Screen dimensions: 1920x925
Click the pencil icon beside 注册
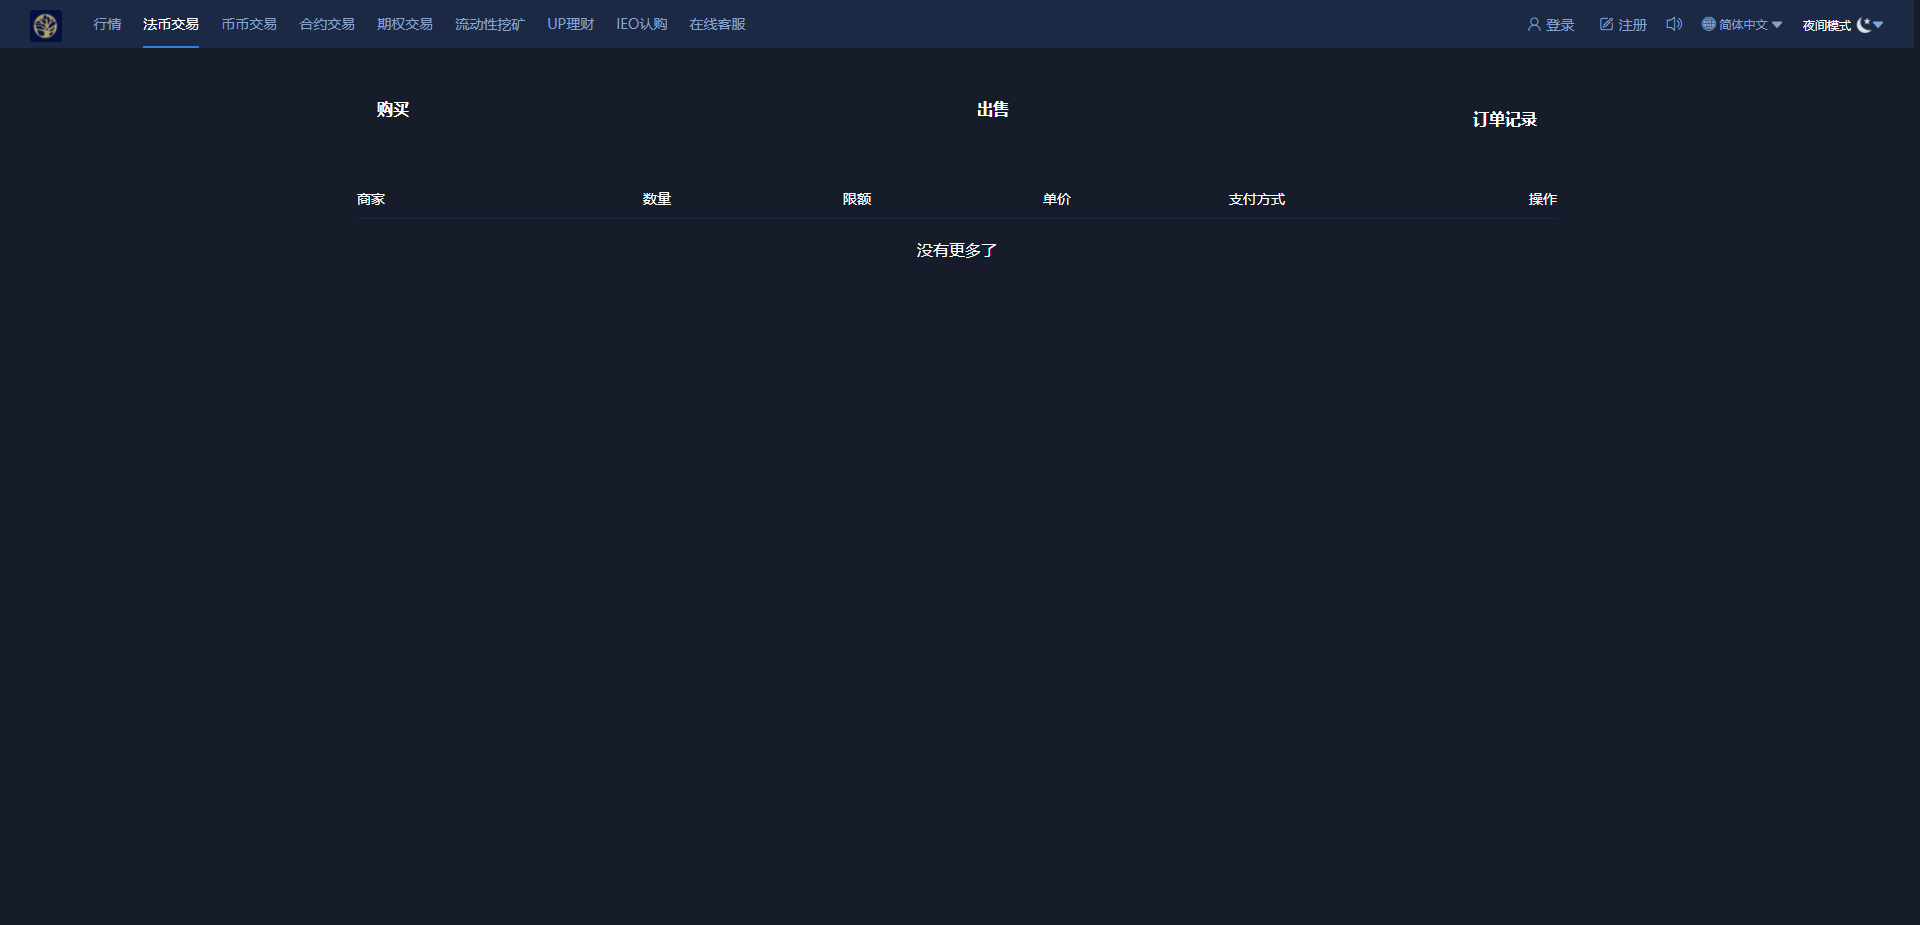pyautogui.click(x=1606, y=24)
